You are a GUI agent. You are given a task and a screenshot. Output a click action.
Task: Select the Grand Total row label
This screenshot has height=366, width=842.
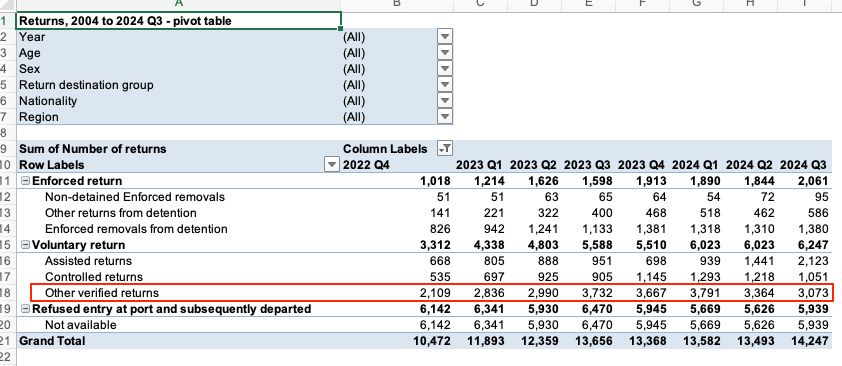click(52, 341)
